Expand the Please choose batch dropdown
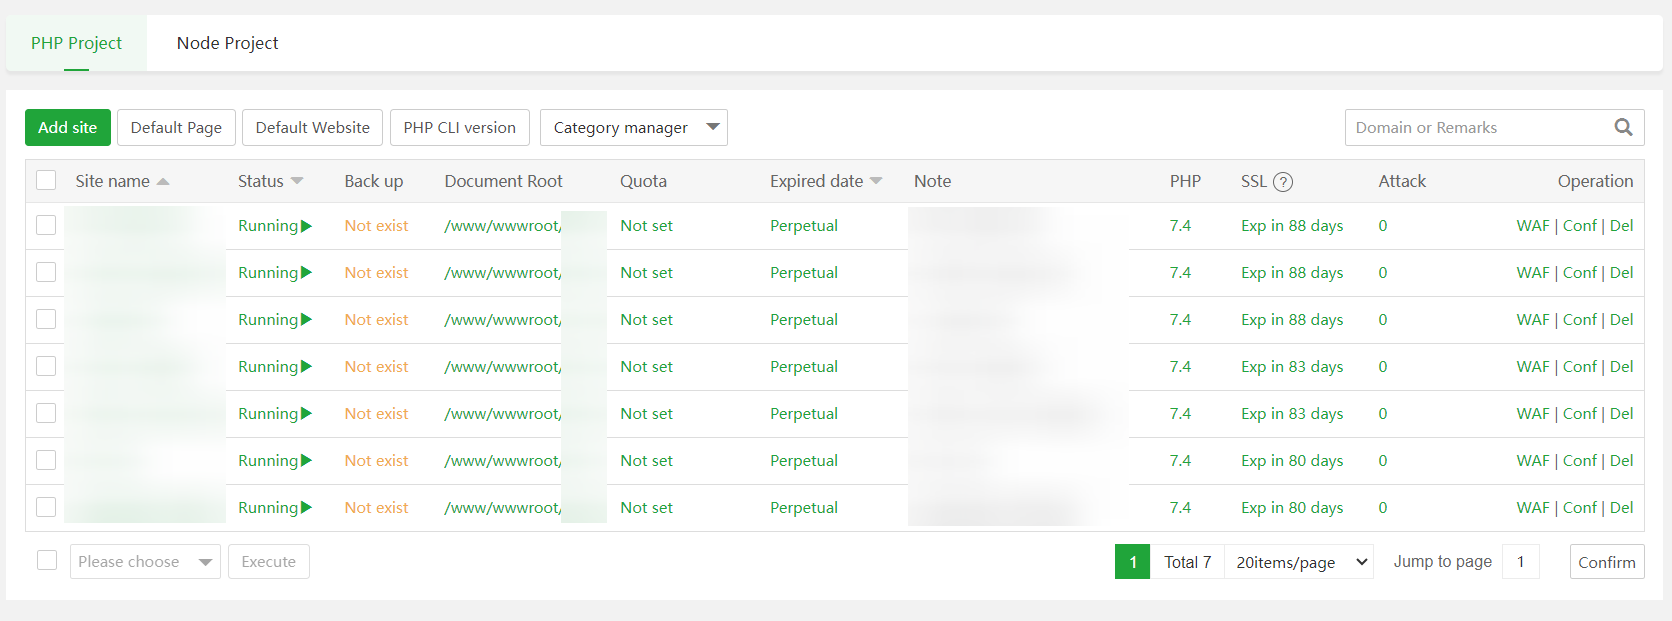The image size is (1672, 621). (145, 562)
